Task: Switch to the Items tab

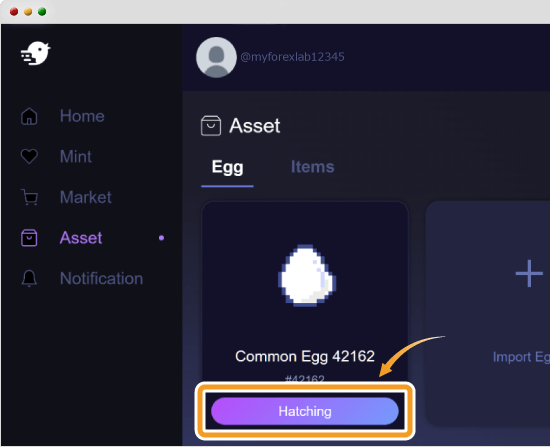Action: tap(313, 167)
